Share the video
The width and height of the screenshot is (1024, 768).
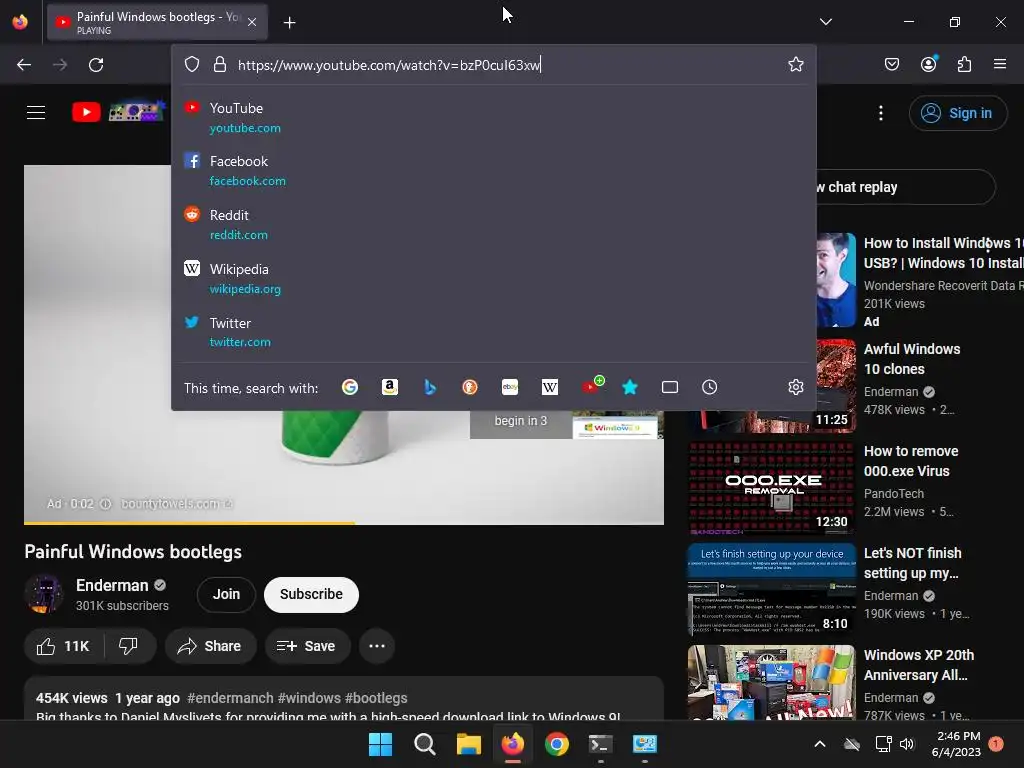[210, 646]
